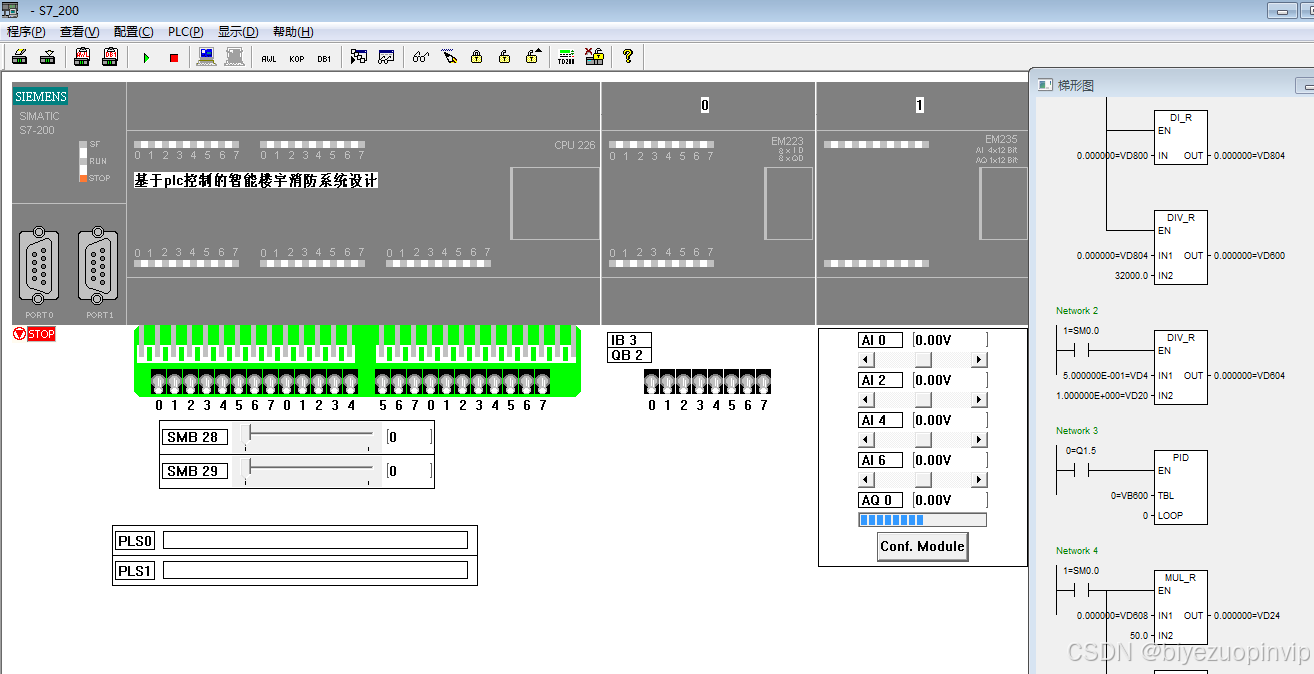Toggle CPU input switch I1.4
Viewport: 1314px width, 674px height.
(351, 381)
